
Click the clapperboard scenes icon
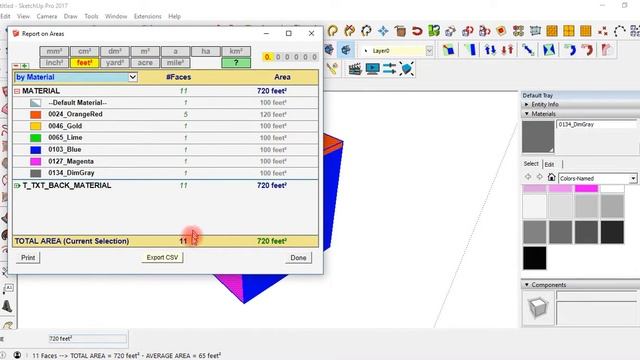(x=355, y=69)
